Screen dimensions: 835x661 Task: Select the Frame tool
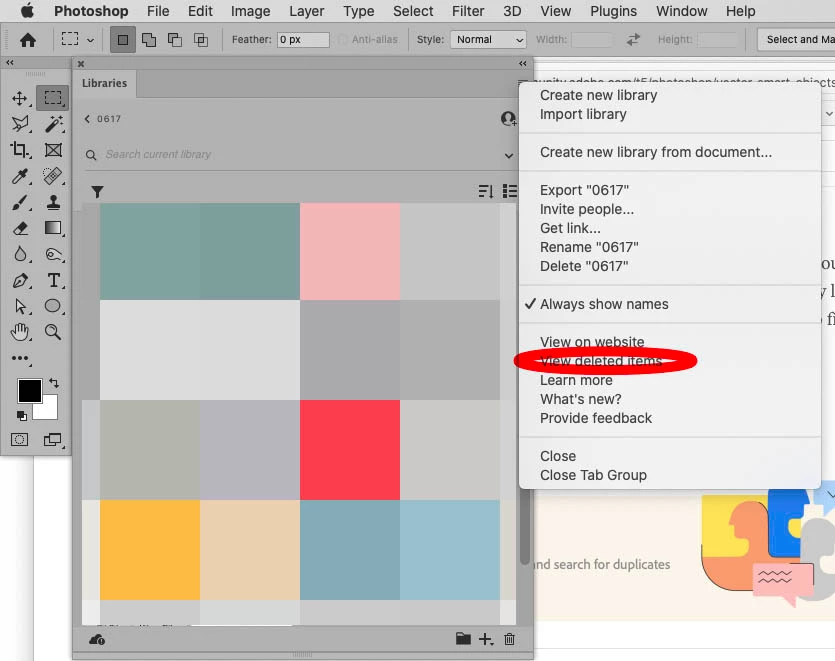pyautogui.click(x=53, y=150)
